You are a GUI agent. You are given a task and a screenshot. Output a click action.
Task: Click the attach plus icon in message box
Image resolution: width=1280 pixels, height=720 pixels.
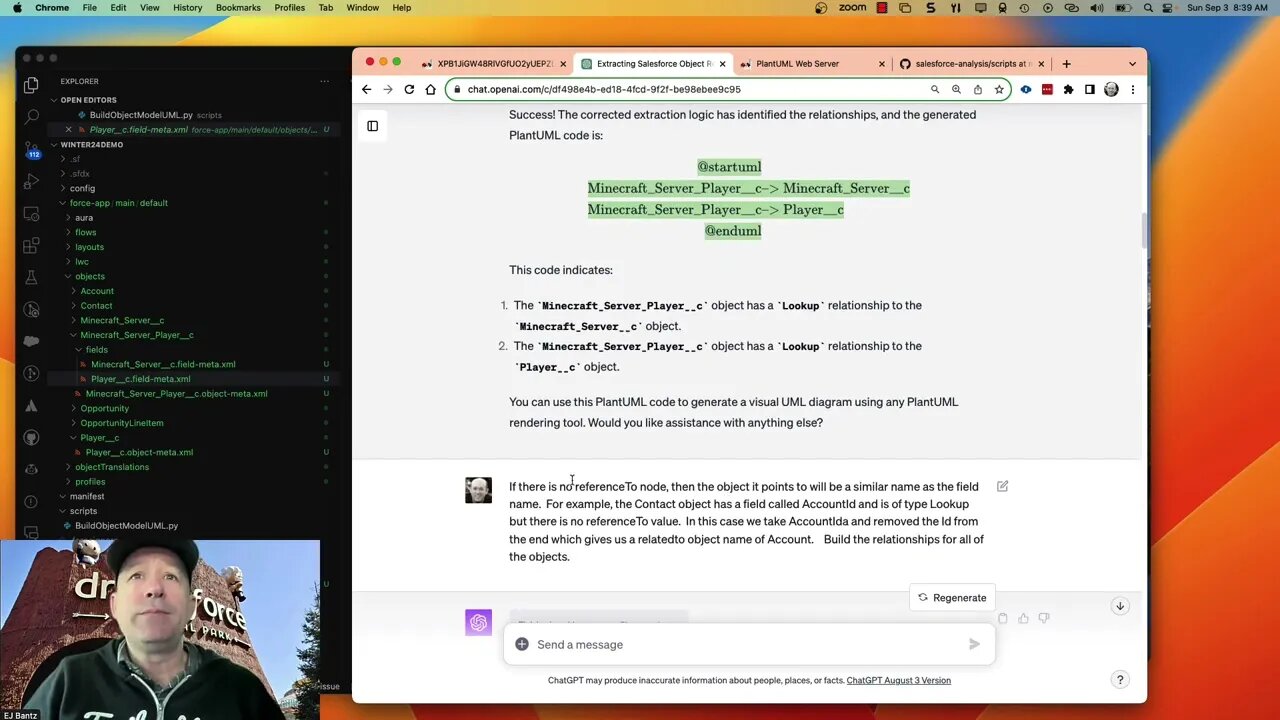(521, 644)
